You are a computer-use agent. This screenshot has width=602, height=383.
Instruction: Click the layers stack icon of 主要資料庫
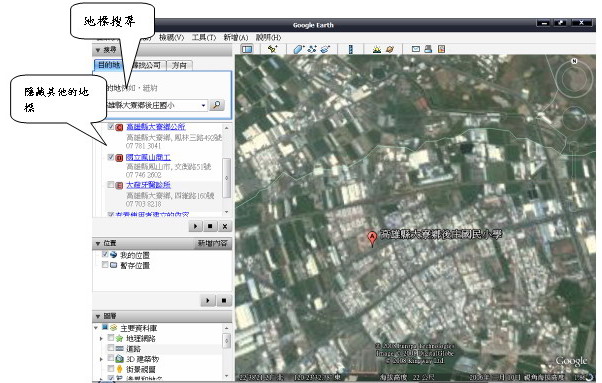click(113, 328)
